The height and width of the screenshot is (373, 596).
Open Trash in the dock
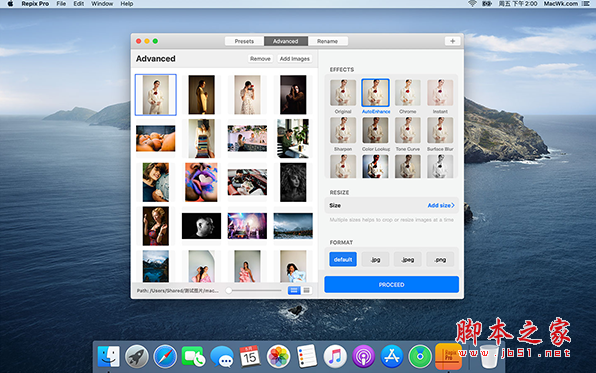[x=489, y=357]
